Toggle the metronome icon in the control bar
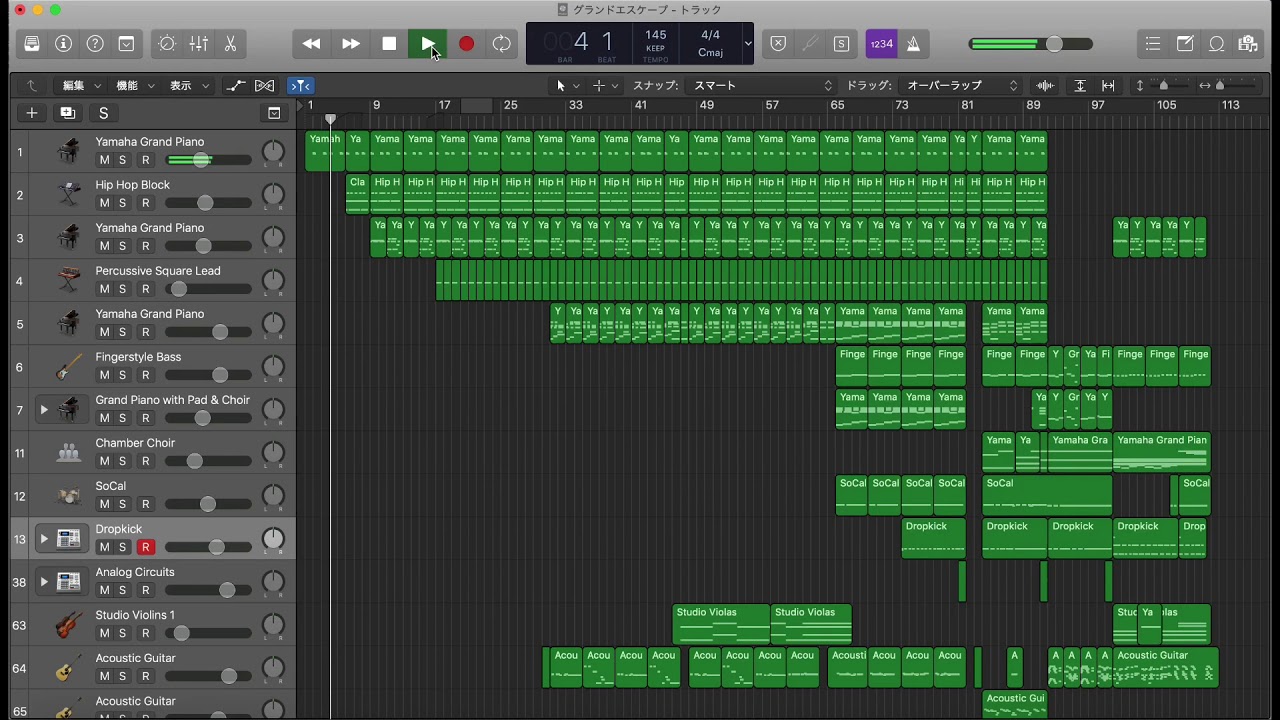This screenshot has height=720, width=1280. click(913, 43)
